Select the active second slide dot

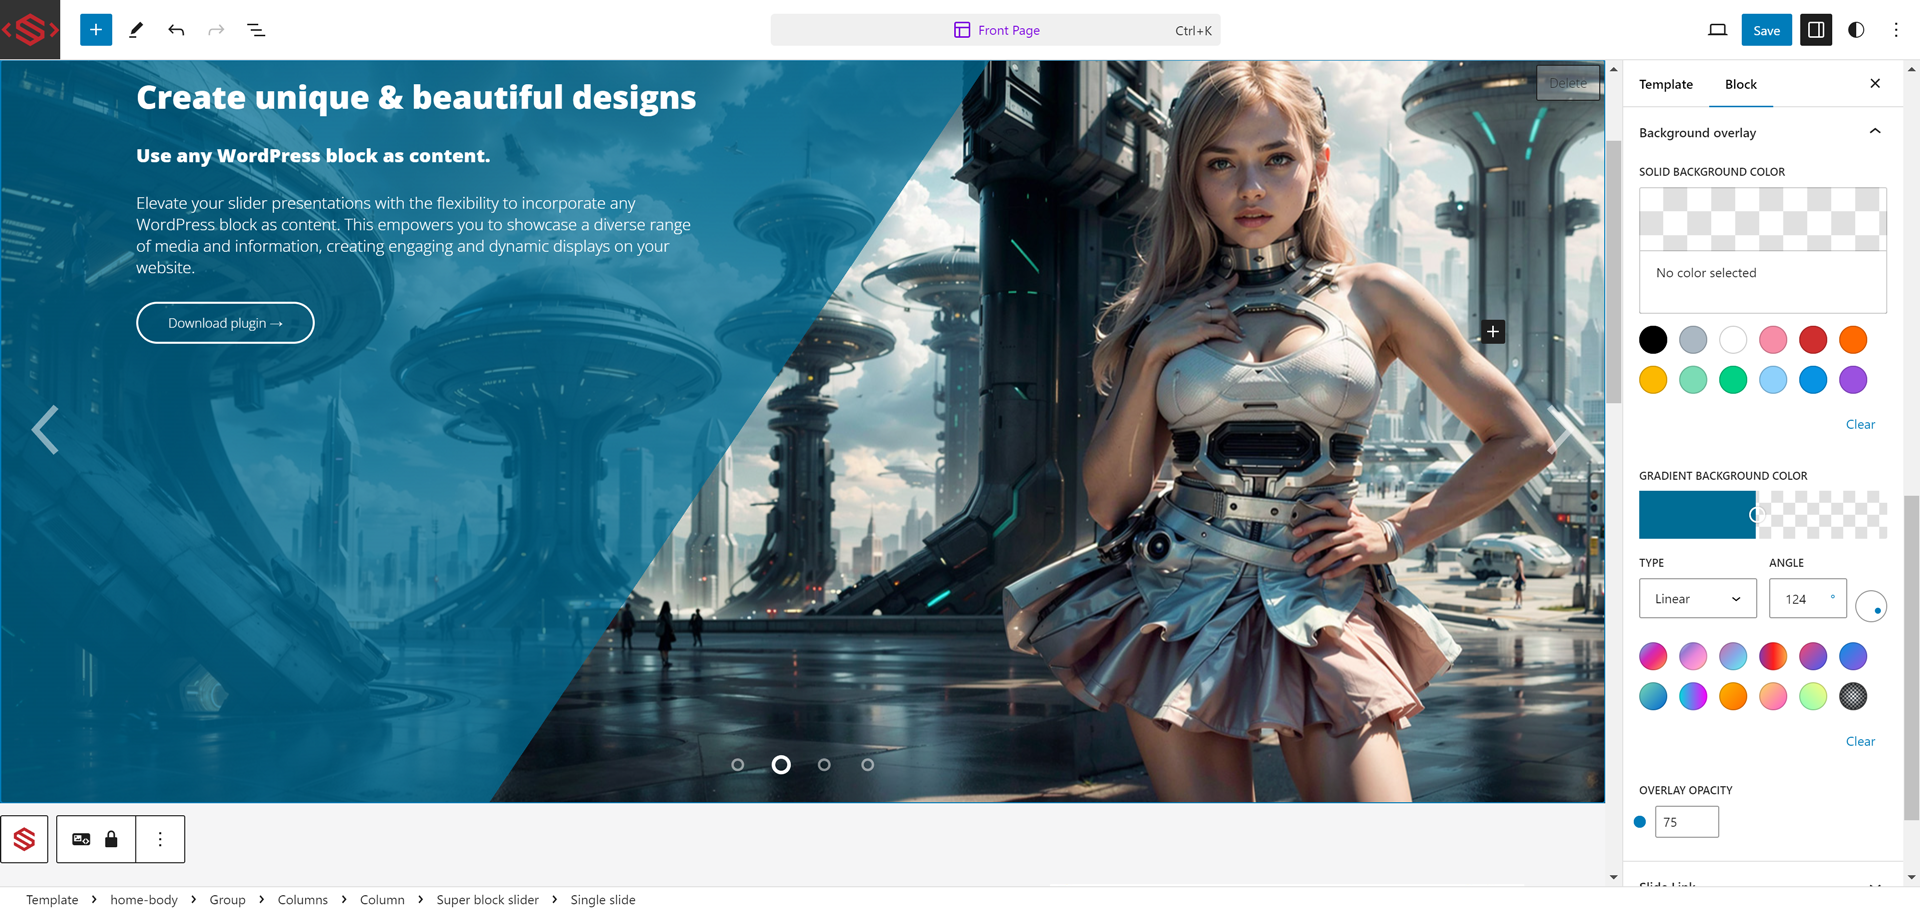(x=781, y=765)
